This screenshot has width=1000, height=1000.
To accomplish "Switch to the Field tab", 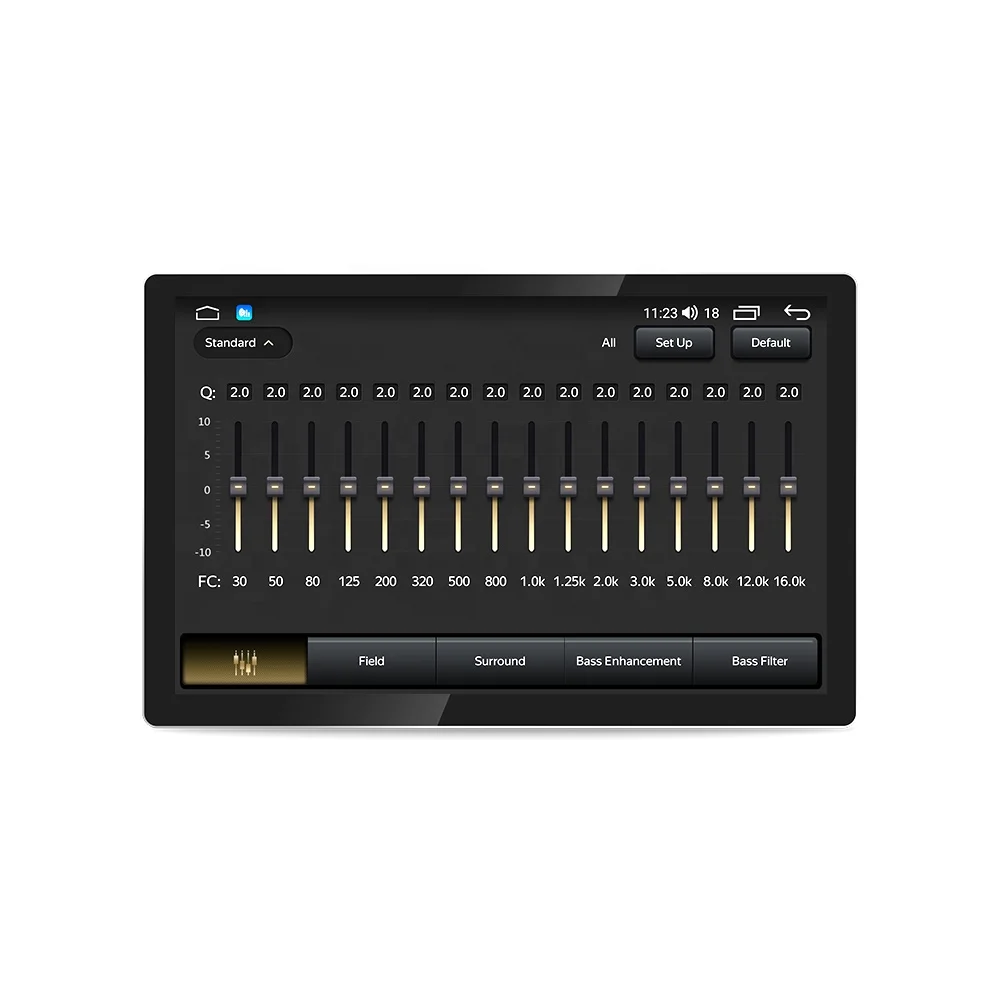I will (x=371, y=661).
